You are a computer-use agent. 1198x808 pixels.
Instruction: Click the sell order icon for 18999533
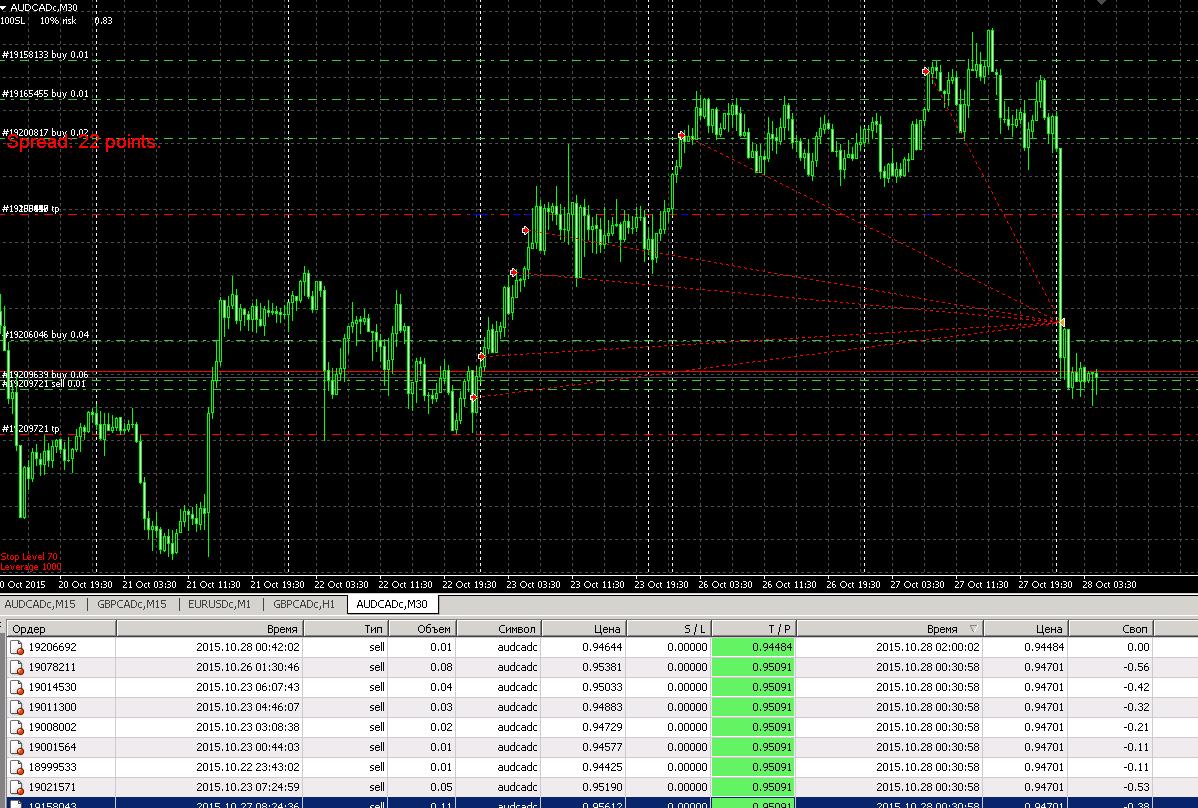pos(17,768)
